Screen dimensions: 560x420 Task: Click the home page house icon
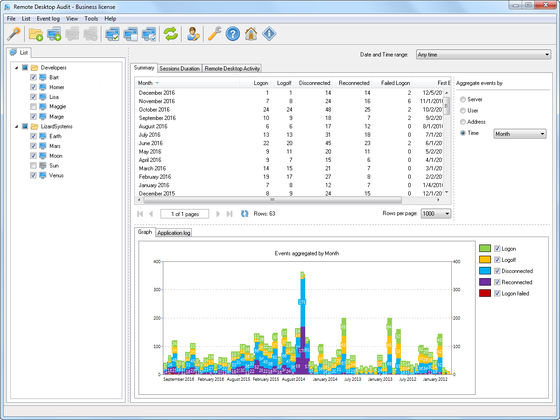(x=251, y=34)
